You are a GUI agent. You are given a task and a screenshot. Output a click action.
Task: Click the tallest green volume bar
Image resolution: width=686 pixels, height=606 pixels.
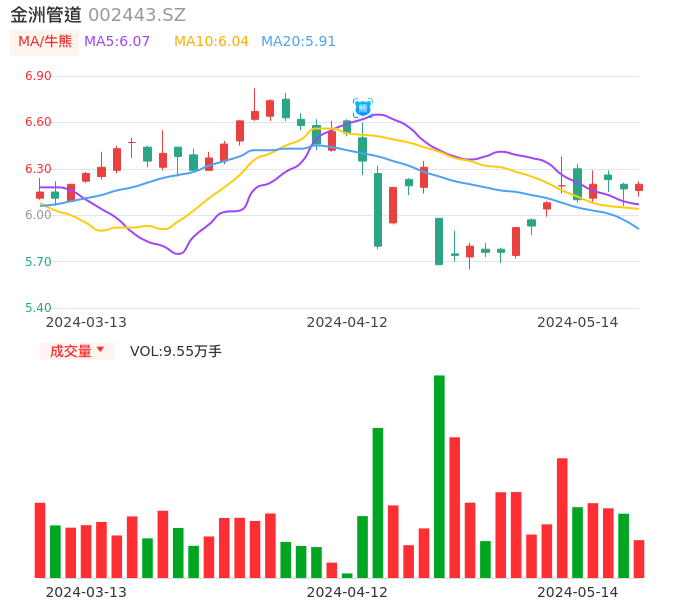coord(439,476)
